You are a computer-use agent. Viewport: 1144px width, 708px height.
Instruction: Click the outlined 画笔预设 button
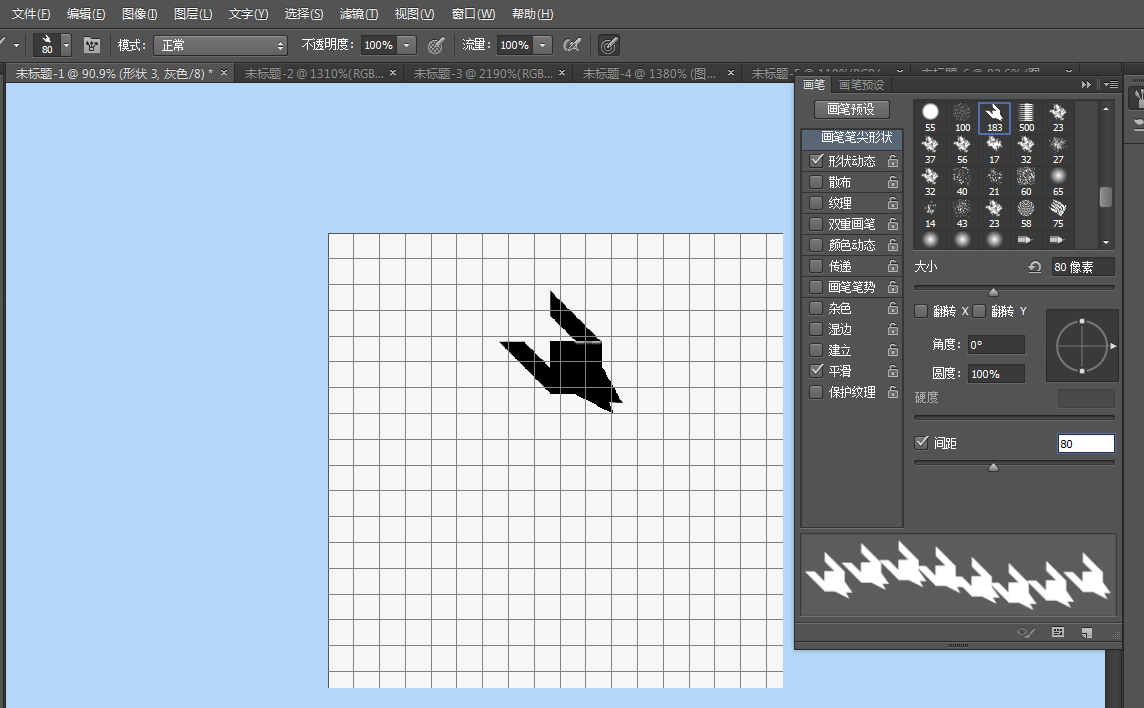tap(851, 109)
